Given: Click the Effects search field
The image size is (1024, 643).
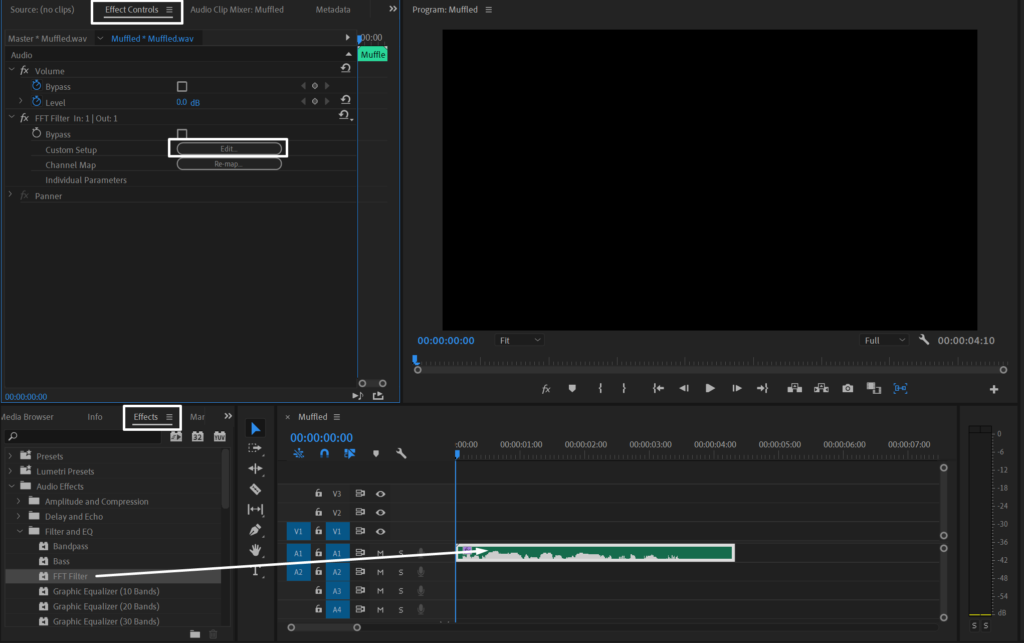Looking at the screenshot, I should 83,436.
